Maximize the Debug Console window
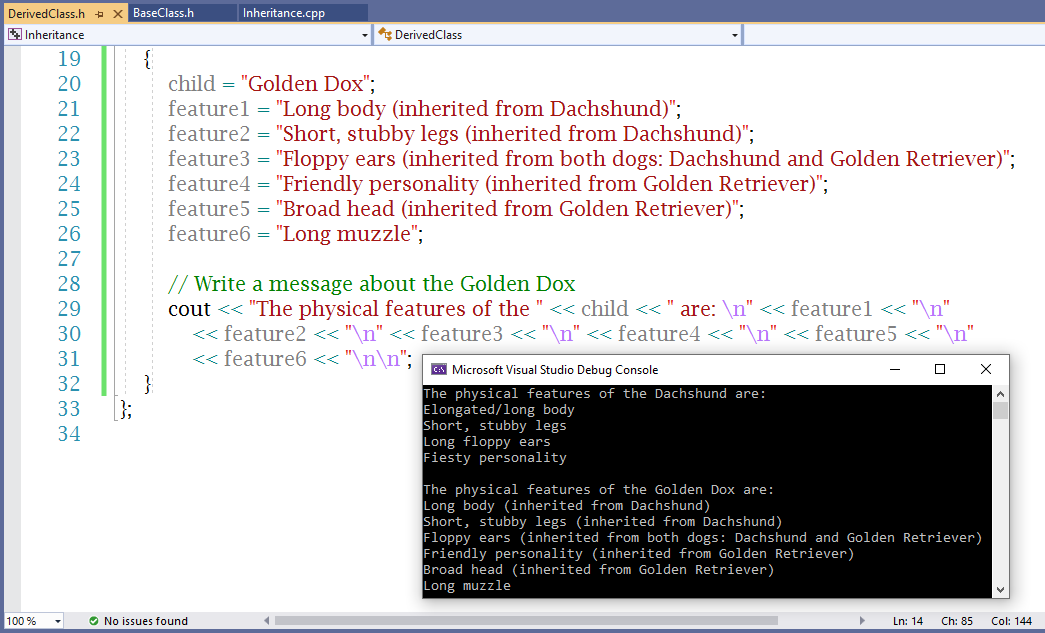Viewport: 1045px width, 633px height. click(x=940, y=369)
